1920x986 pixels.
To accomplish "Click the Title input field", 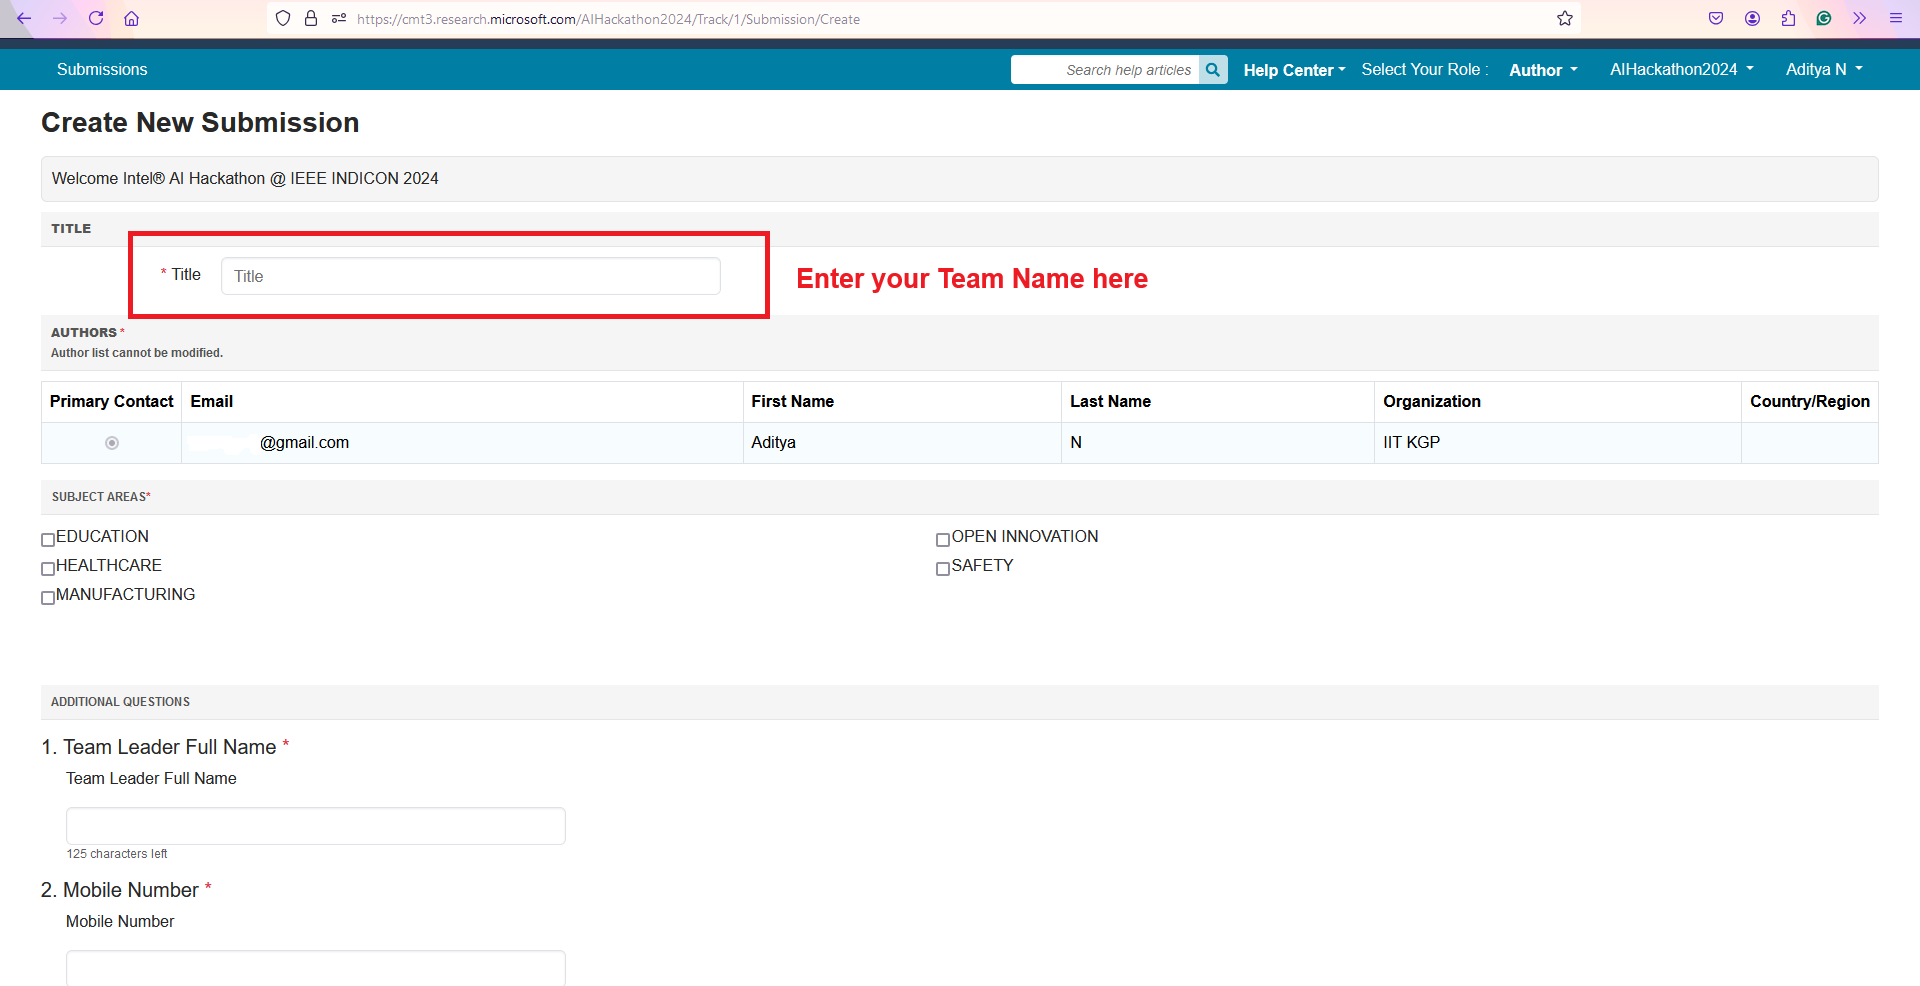I will click(x=470, y=276).
